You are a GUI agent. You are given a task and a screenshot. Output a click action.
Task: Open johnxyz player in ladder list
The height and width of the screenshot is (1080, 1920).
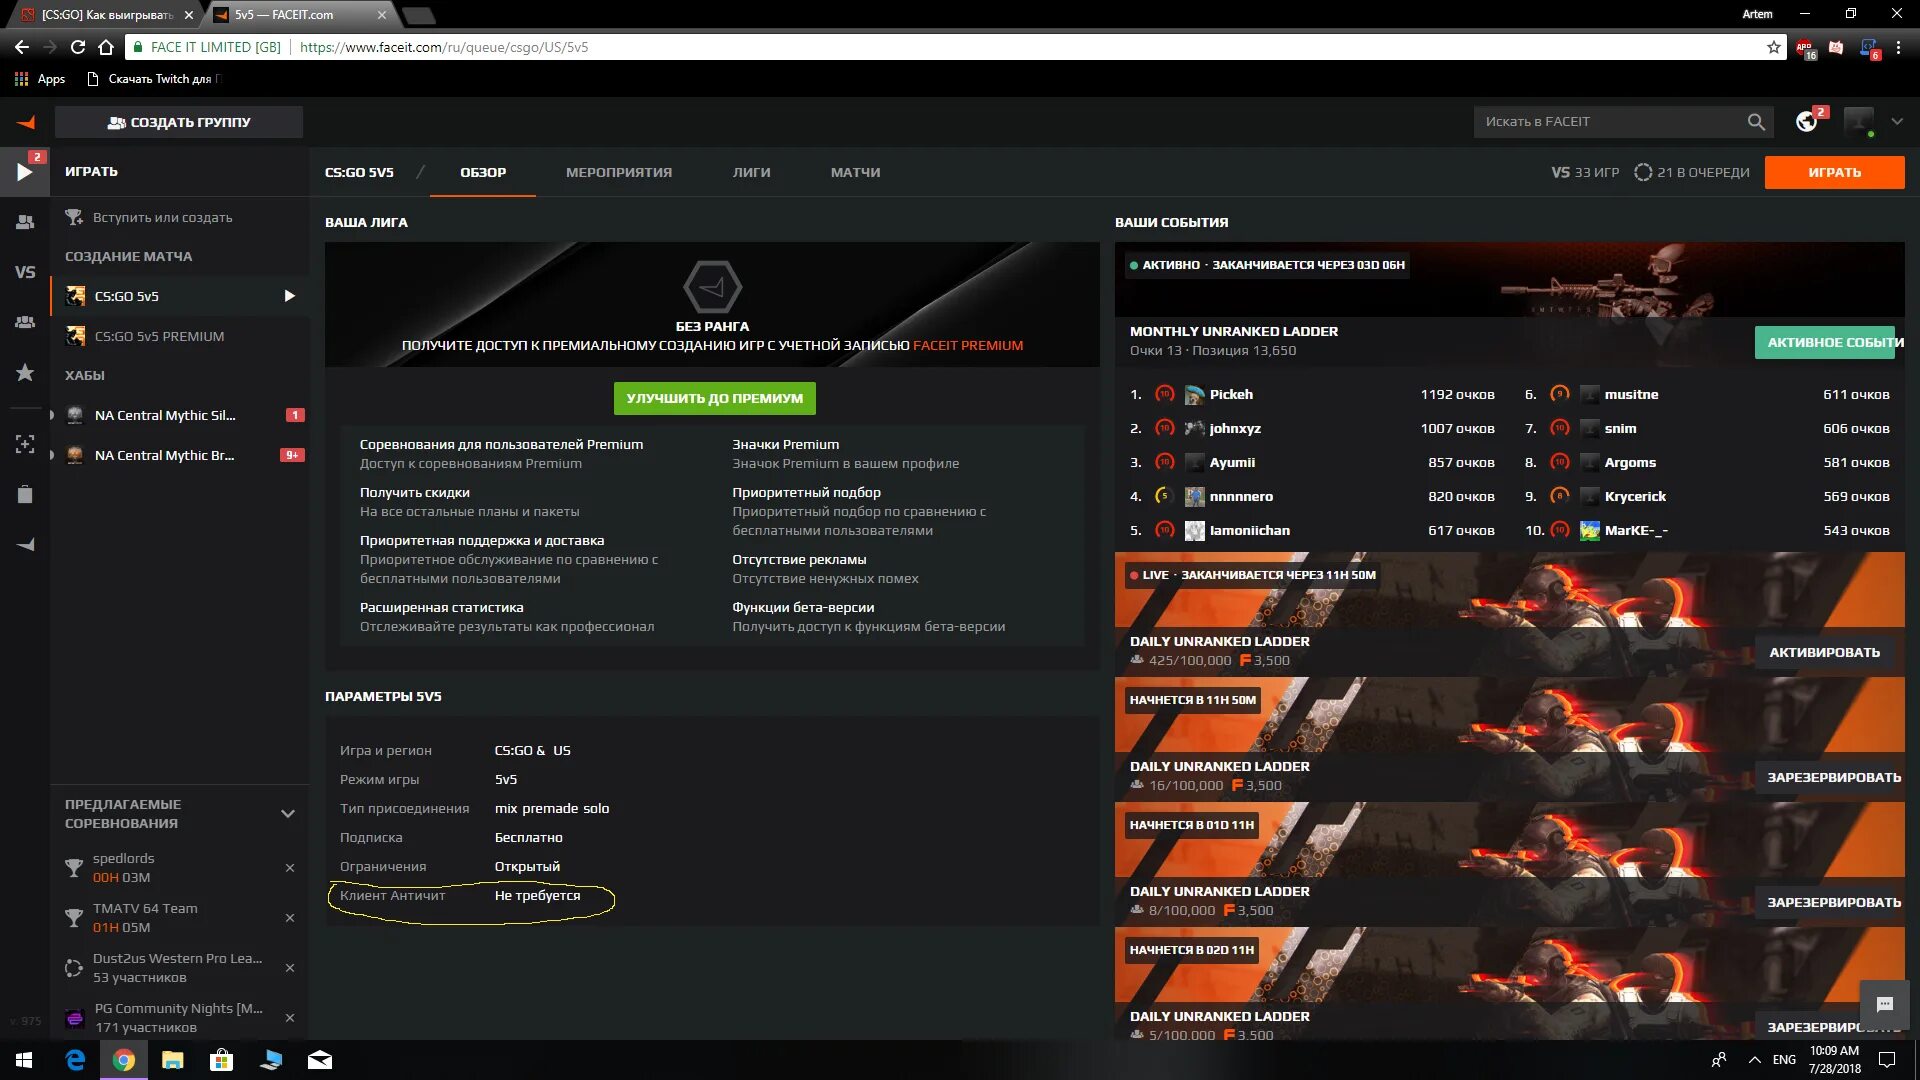1235,428
